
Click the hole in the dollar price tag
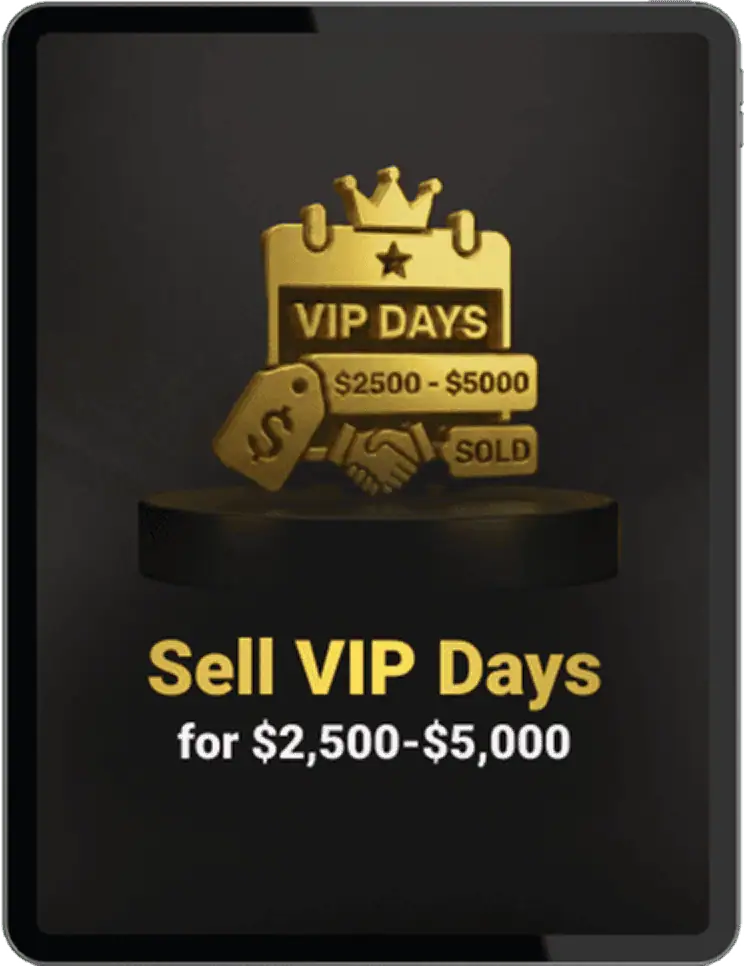[299, 388]
